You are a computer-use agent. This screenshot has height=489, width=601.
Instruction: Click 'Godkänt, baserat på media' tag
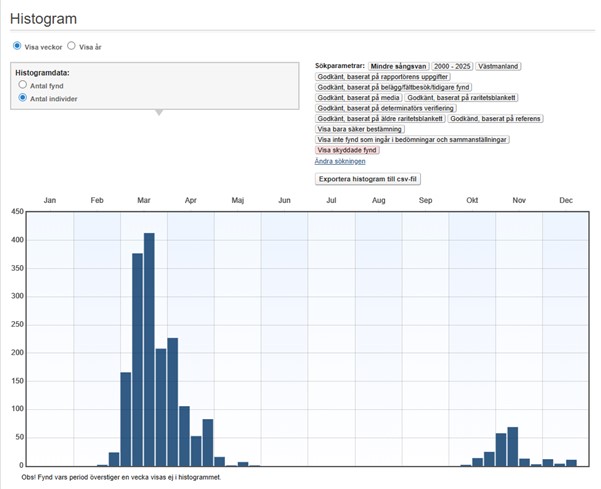[357, 98]
